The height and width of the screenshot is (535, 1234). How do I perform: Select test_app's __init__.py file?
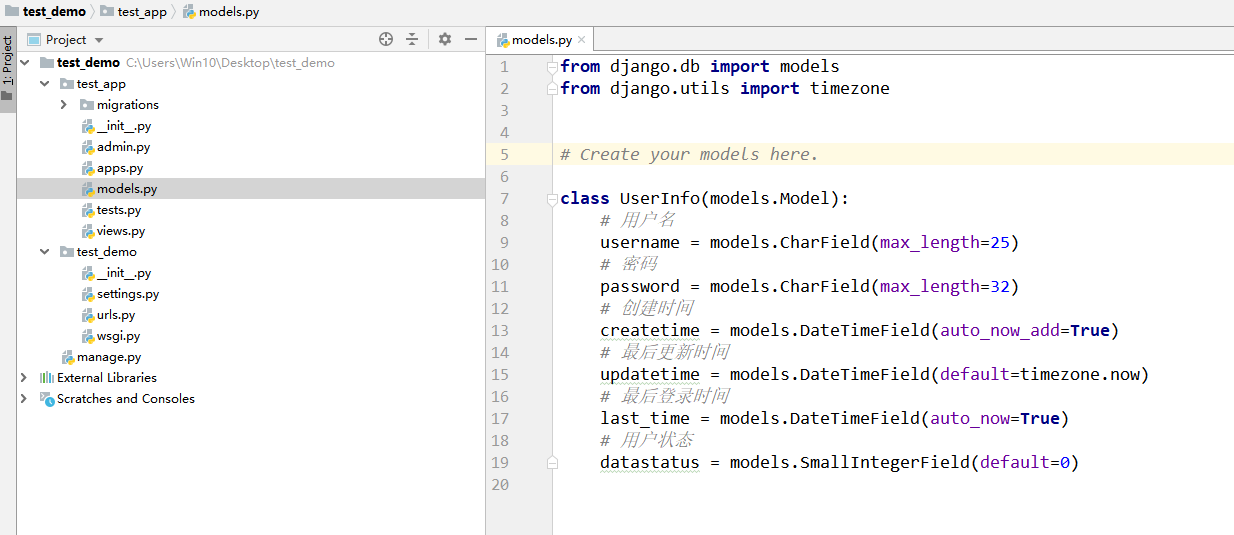(x=124, y=126)
